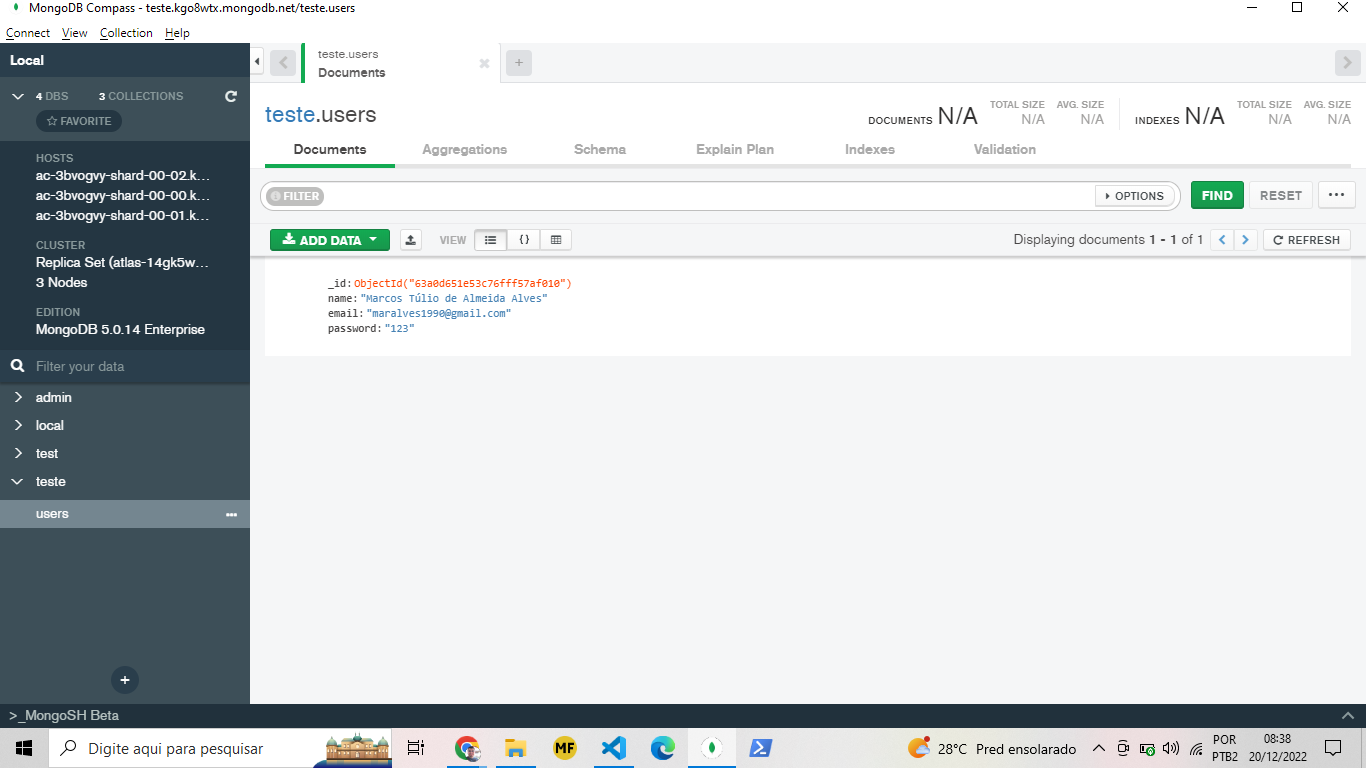The height and width of the screenshot is (768, 1366).
Task: Refresh databases icon in sidebar
Action: (x=231, y=96)
